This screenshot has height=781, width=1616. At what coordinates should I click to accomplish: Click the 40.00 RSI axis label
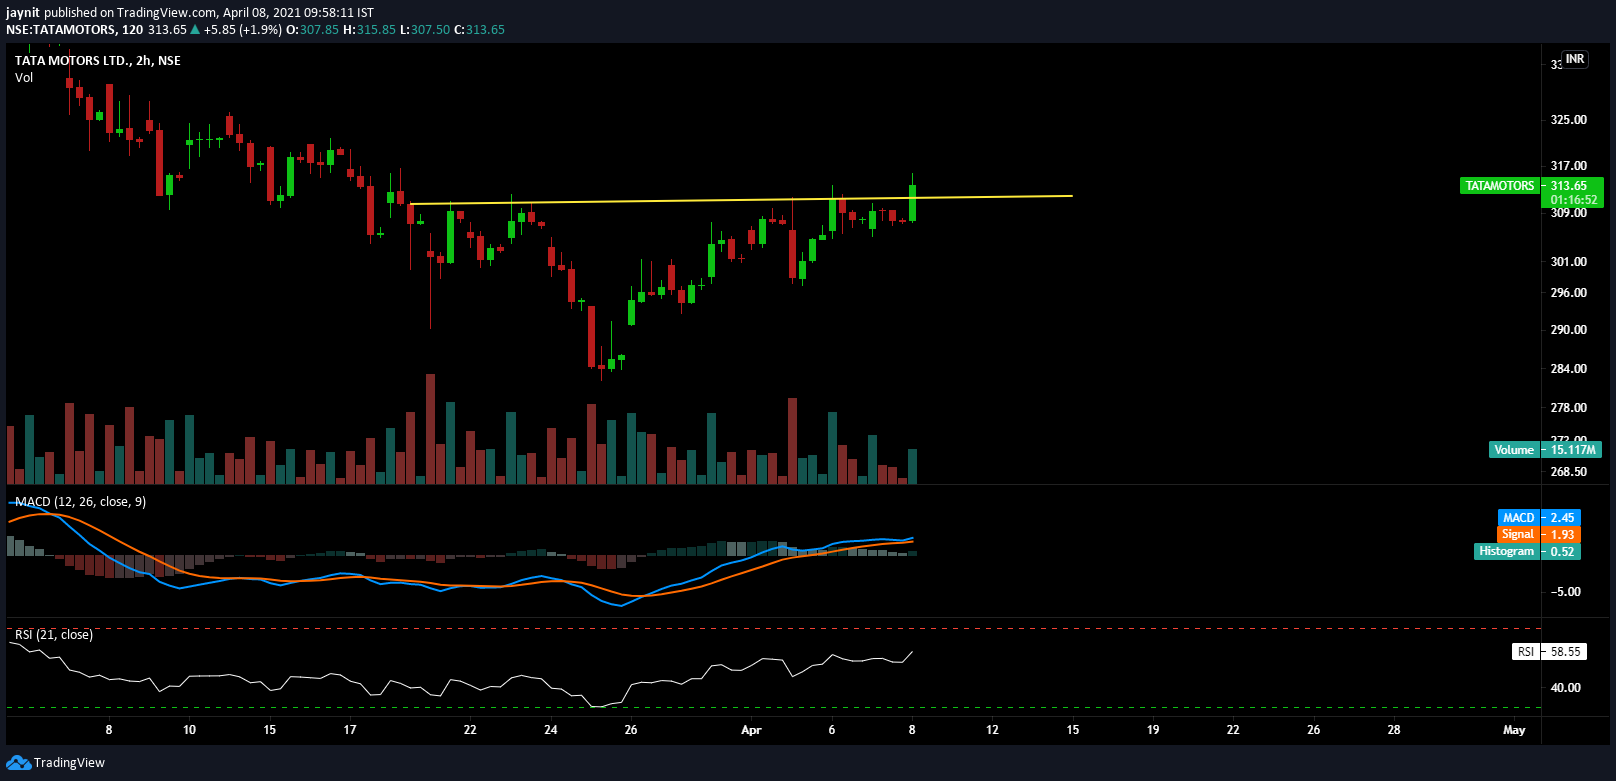coord(1565,688)
